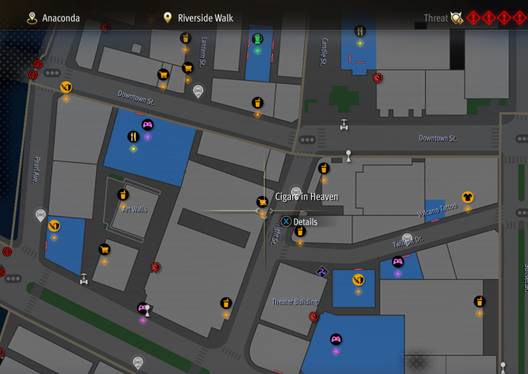The height and width of the screenshot is (374, 528).
Task: Click the red marker right of Carole St.
Action: (x=378, y=78)
